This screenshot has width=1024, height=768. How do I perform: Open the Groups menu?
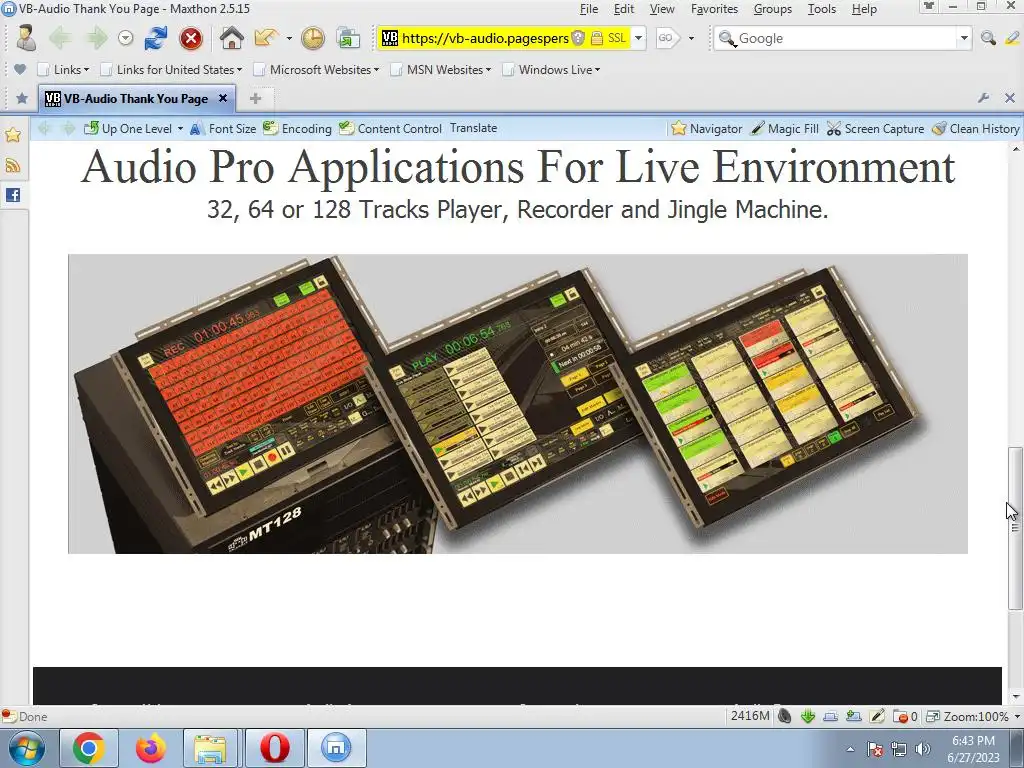tap(773, 9)
